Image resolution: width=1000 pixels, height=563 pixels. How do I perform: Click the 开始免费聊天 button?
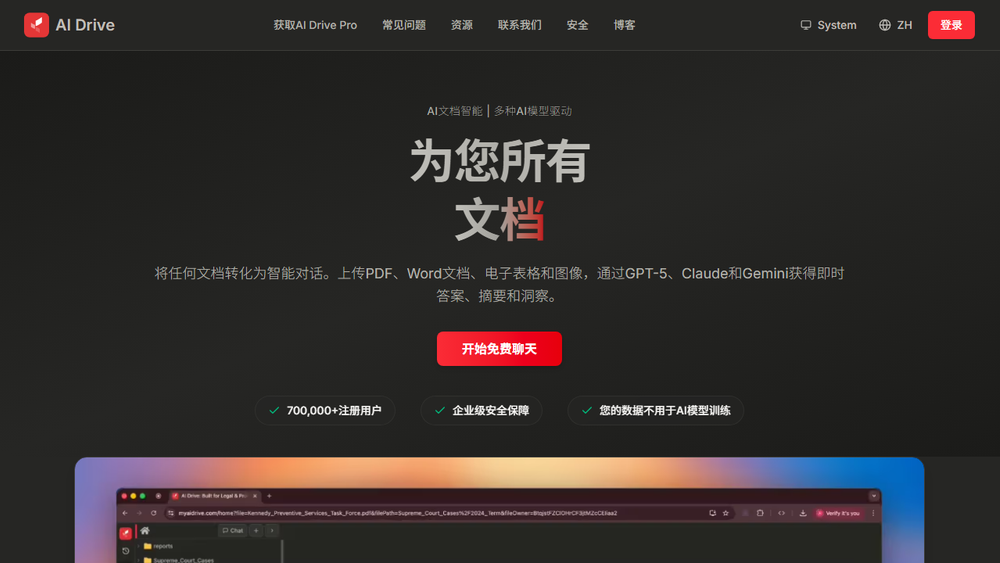[499, 349]
